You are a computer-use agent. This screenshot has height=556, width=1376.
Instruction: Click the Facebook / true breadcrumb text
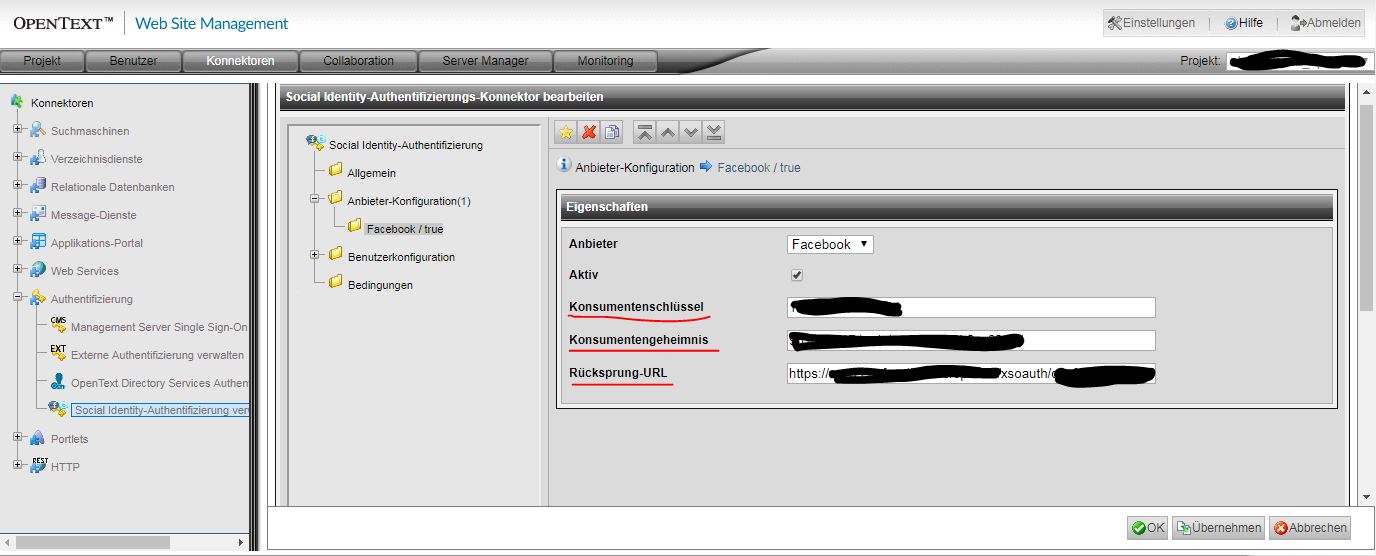[759, 167]
